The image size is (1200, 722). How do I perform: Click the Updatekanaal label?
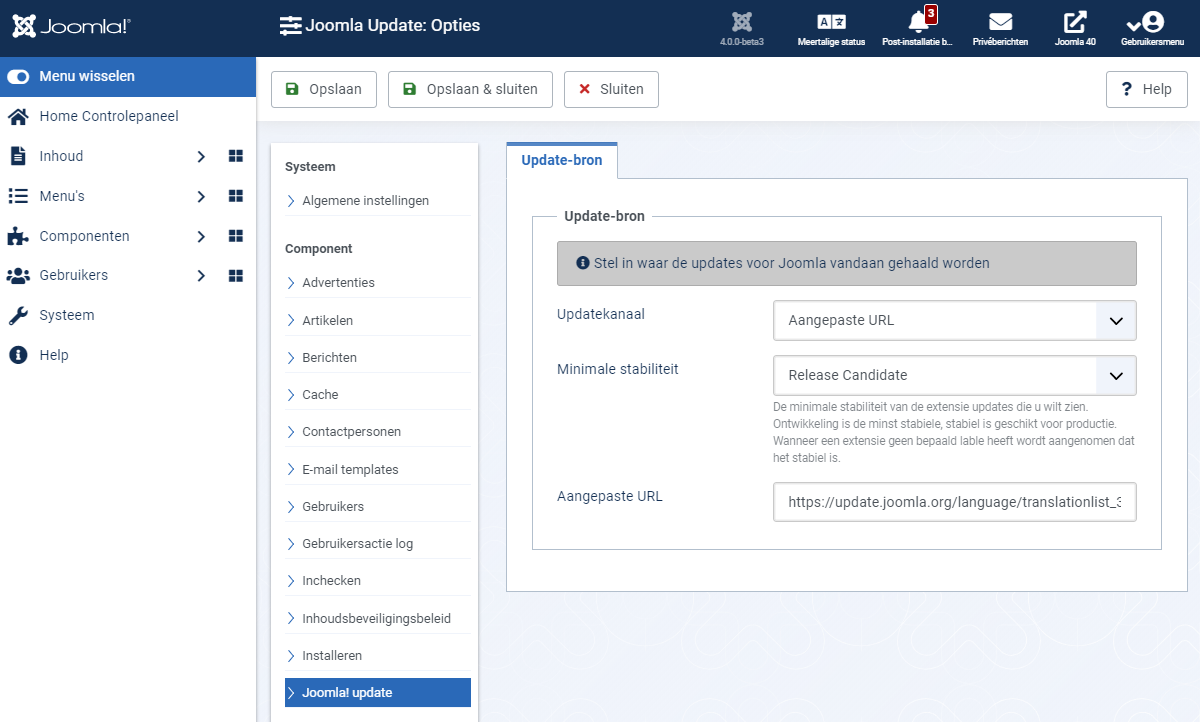(x=601, y=314)
